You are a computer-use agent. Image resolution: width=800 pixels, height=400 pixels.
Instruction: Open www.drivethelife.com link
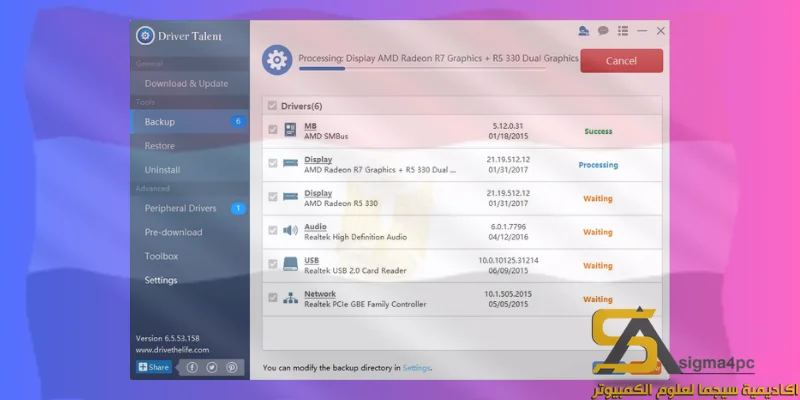pos(172,350)
